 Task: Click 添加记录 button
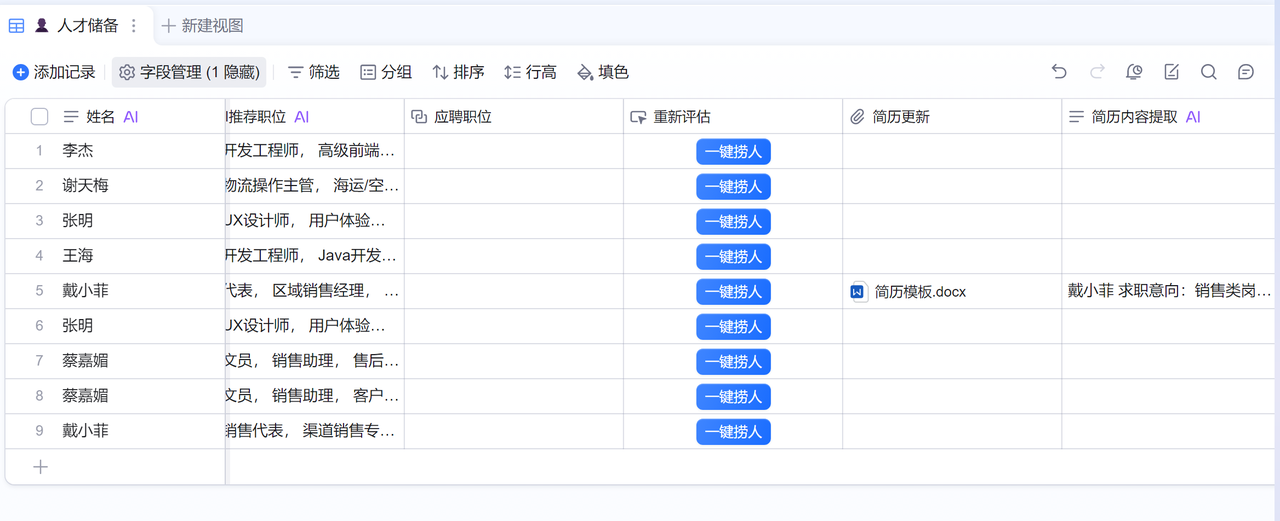click(x=54, y=72)
